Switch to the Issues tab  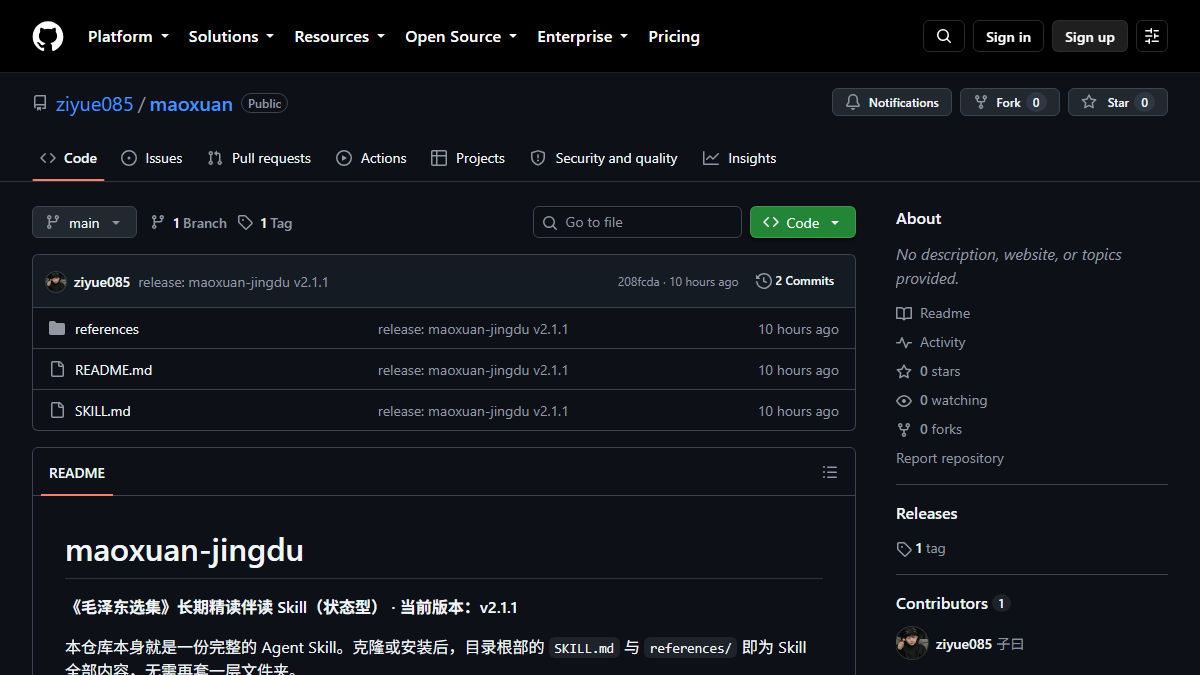point(152,158)
